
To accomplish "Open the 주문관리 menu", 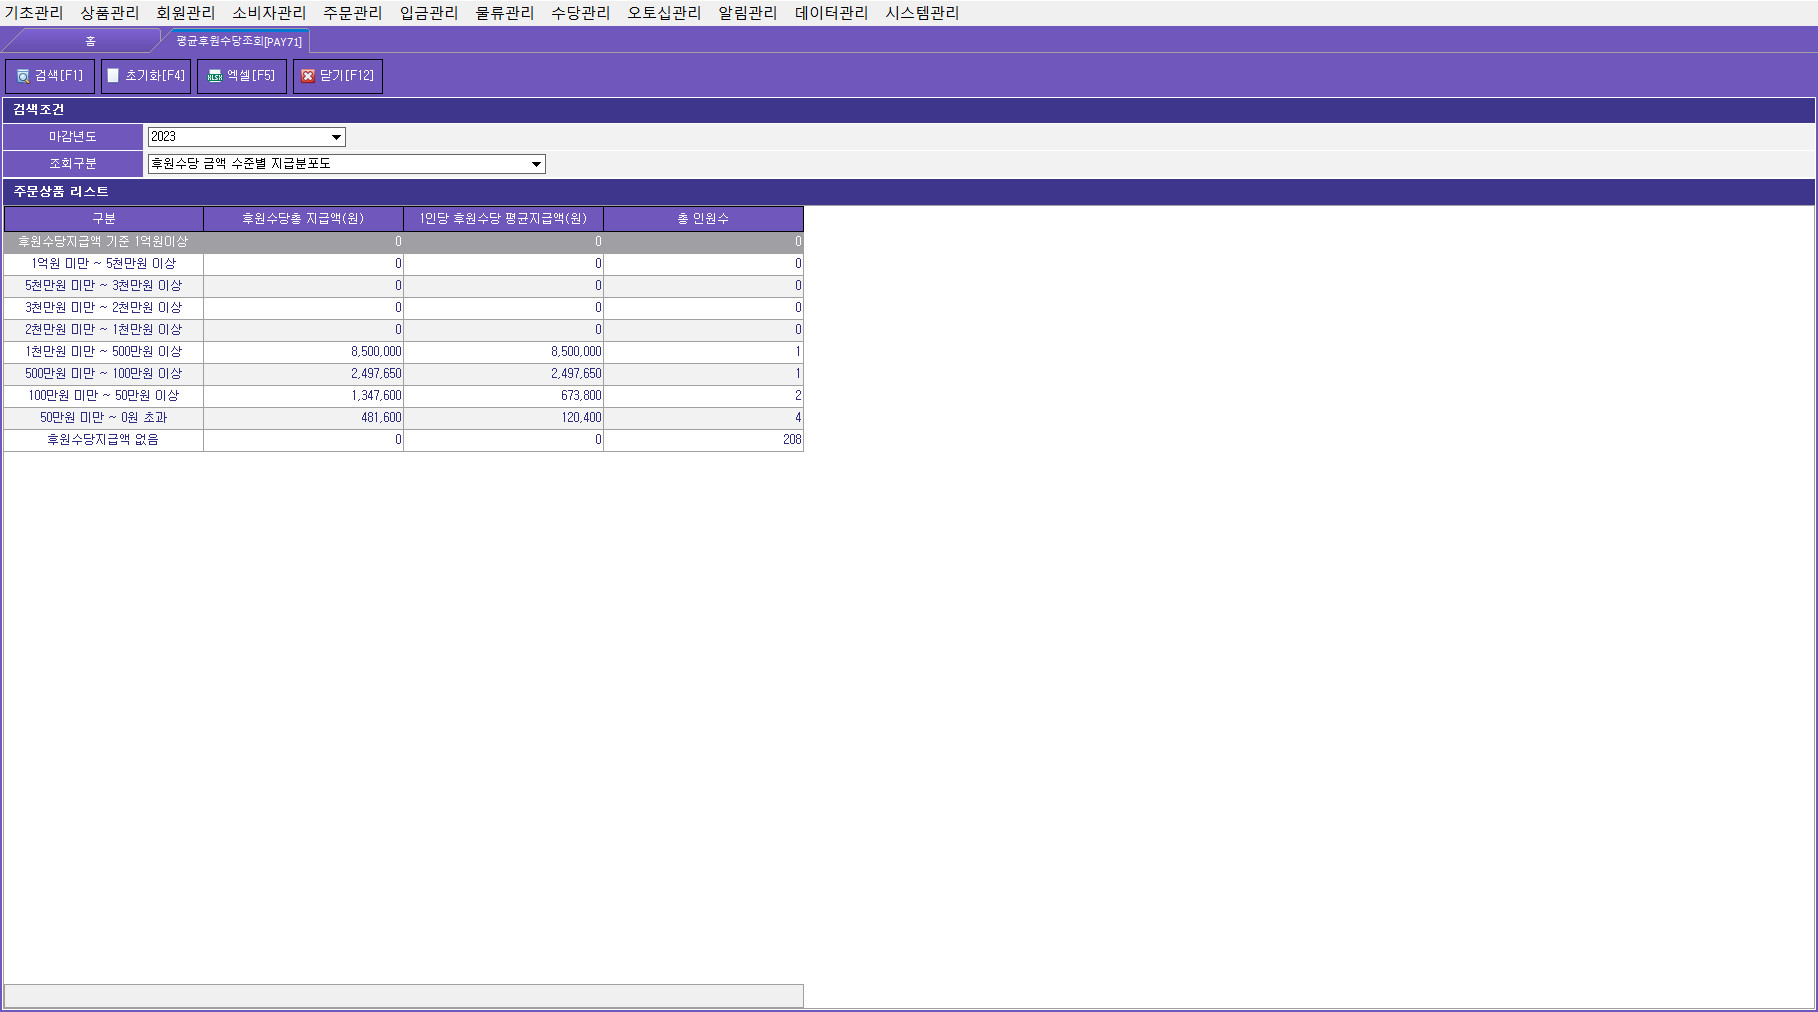I will pyautogui.click(x=353, y=13).
